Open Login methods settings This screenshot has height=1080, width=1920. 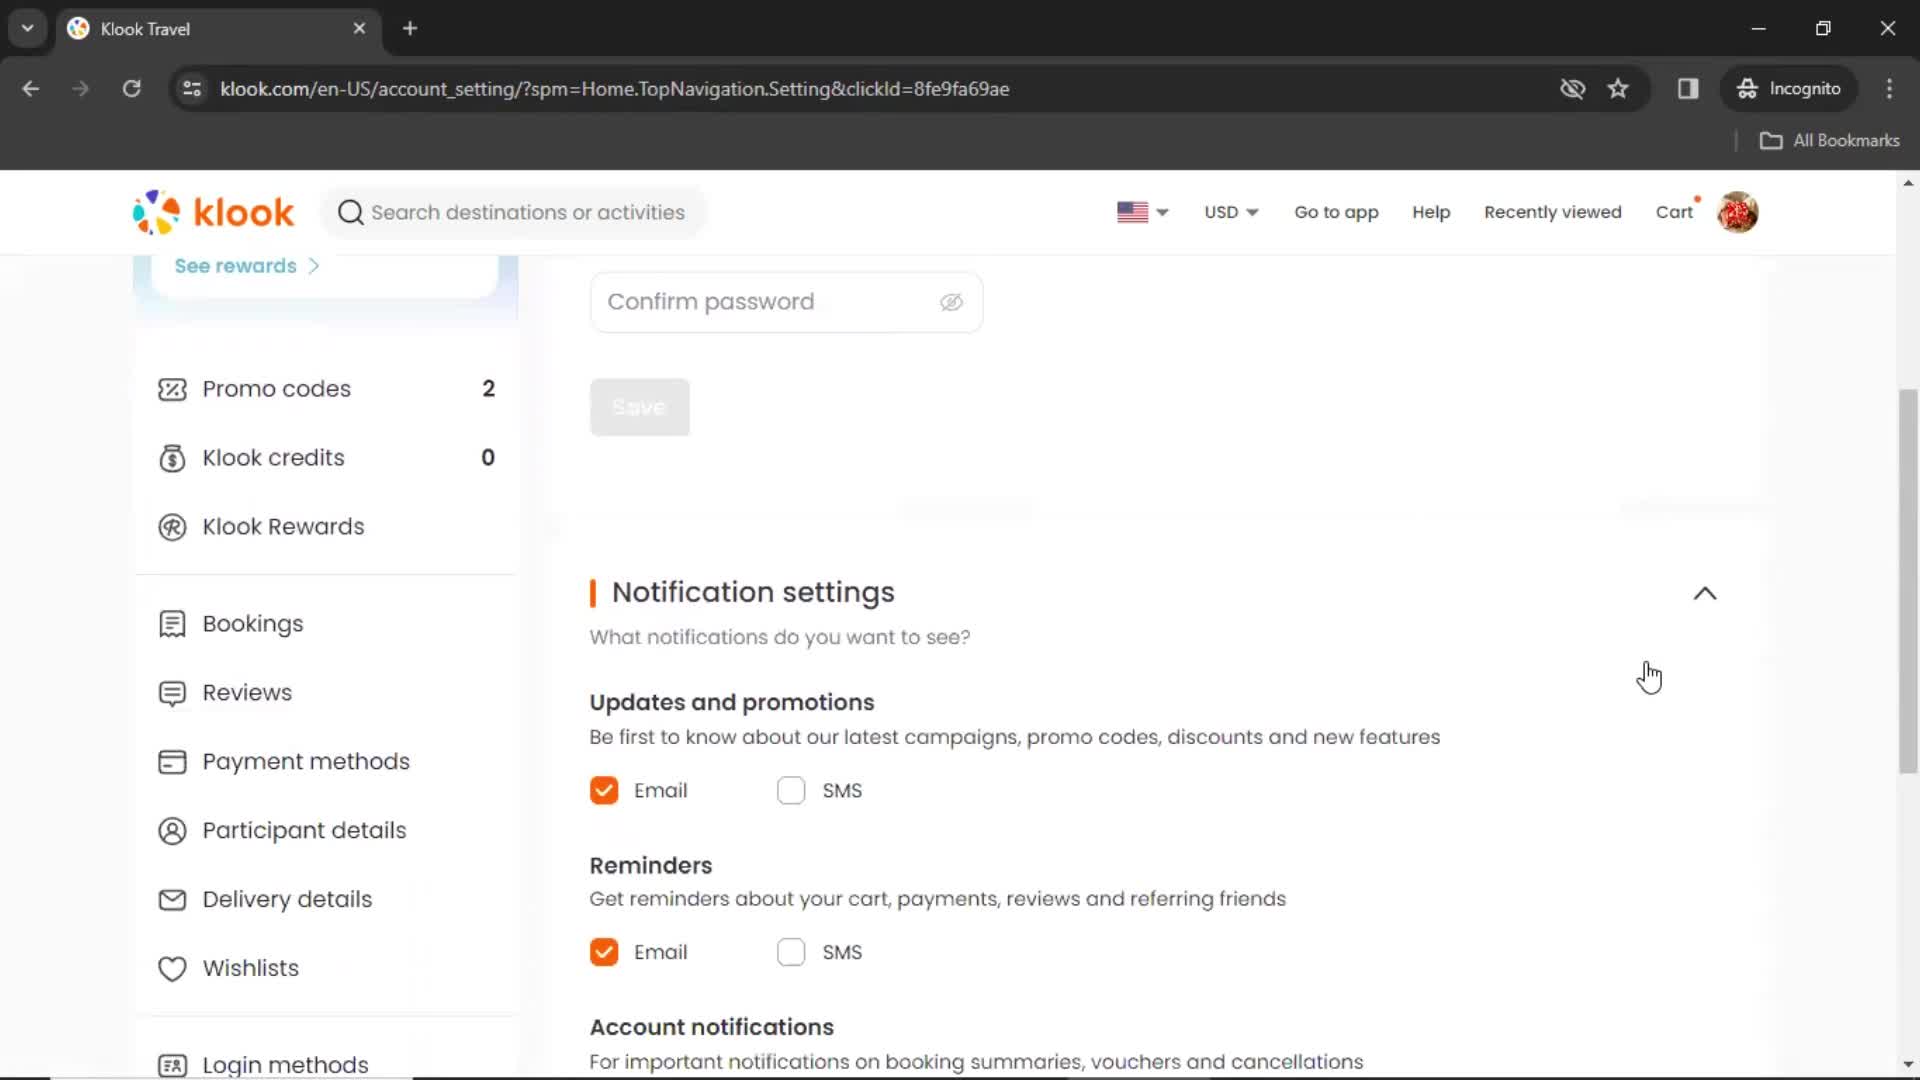[x=285, y=1064]
